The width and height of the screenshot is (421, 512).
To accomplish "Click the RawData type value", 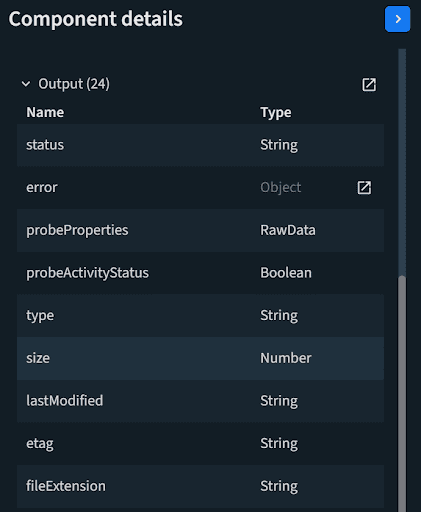I will pyautogui.click(x=288, y=230).
